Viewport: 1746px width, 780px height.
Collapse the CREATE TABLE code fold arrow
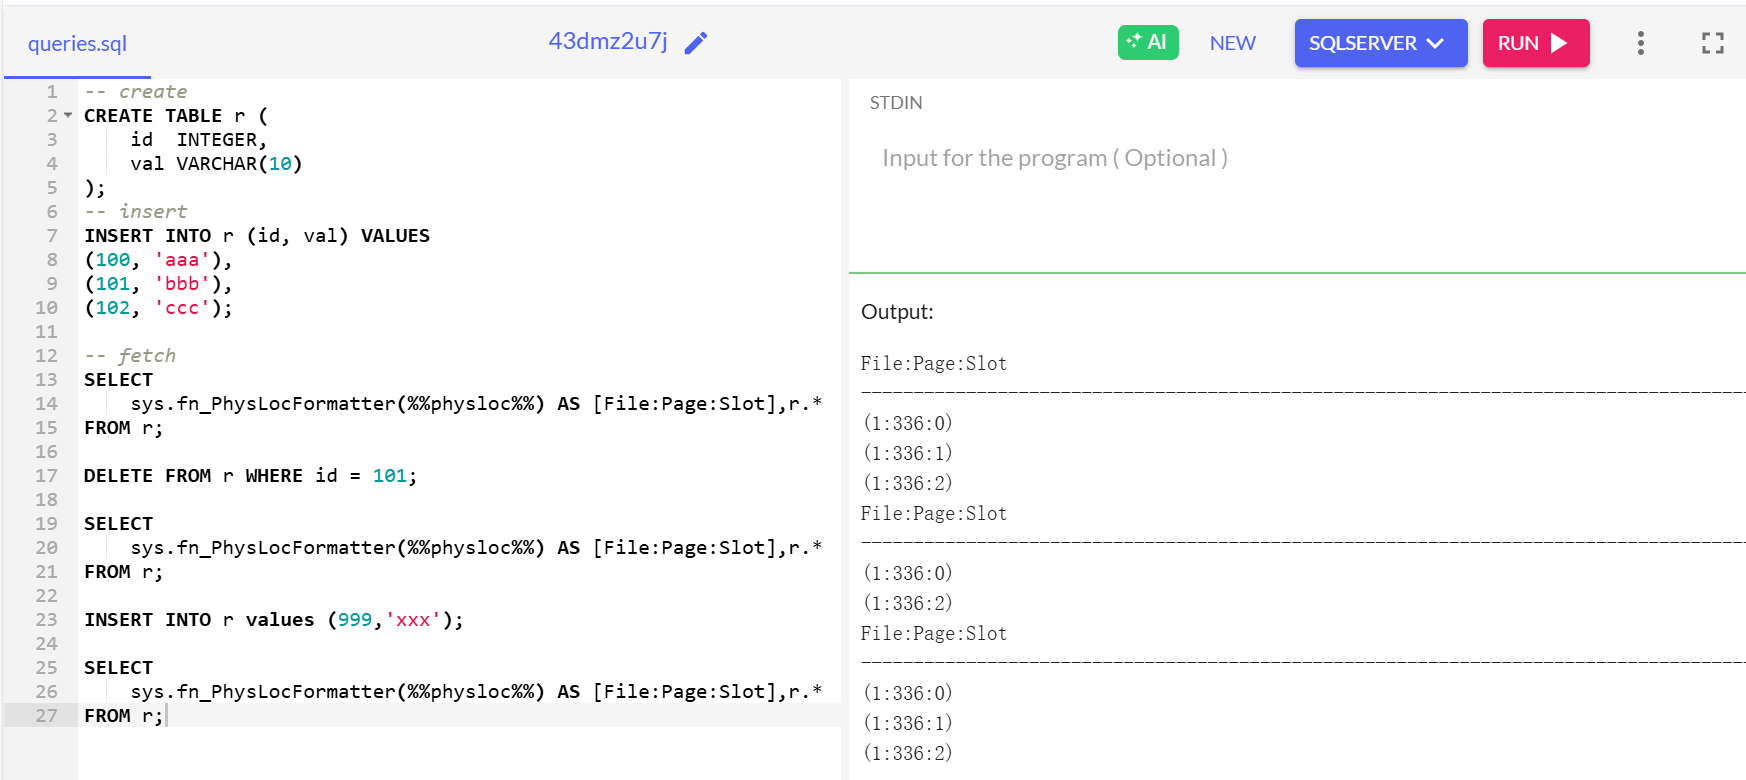(x=68, y=116)
